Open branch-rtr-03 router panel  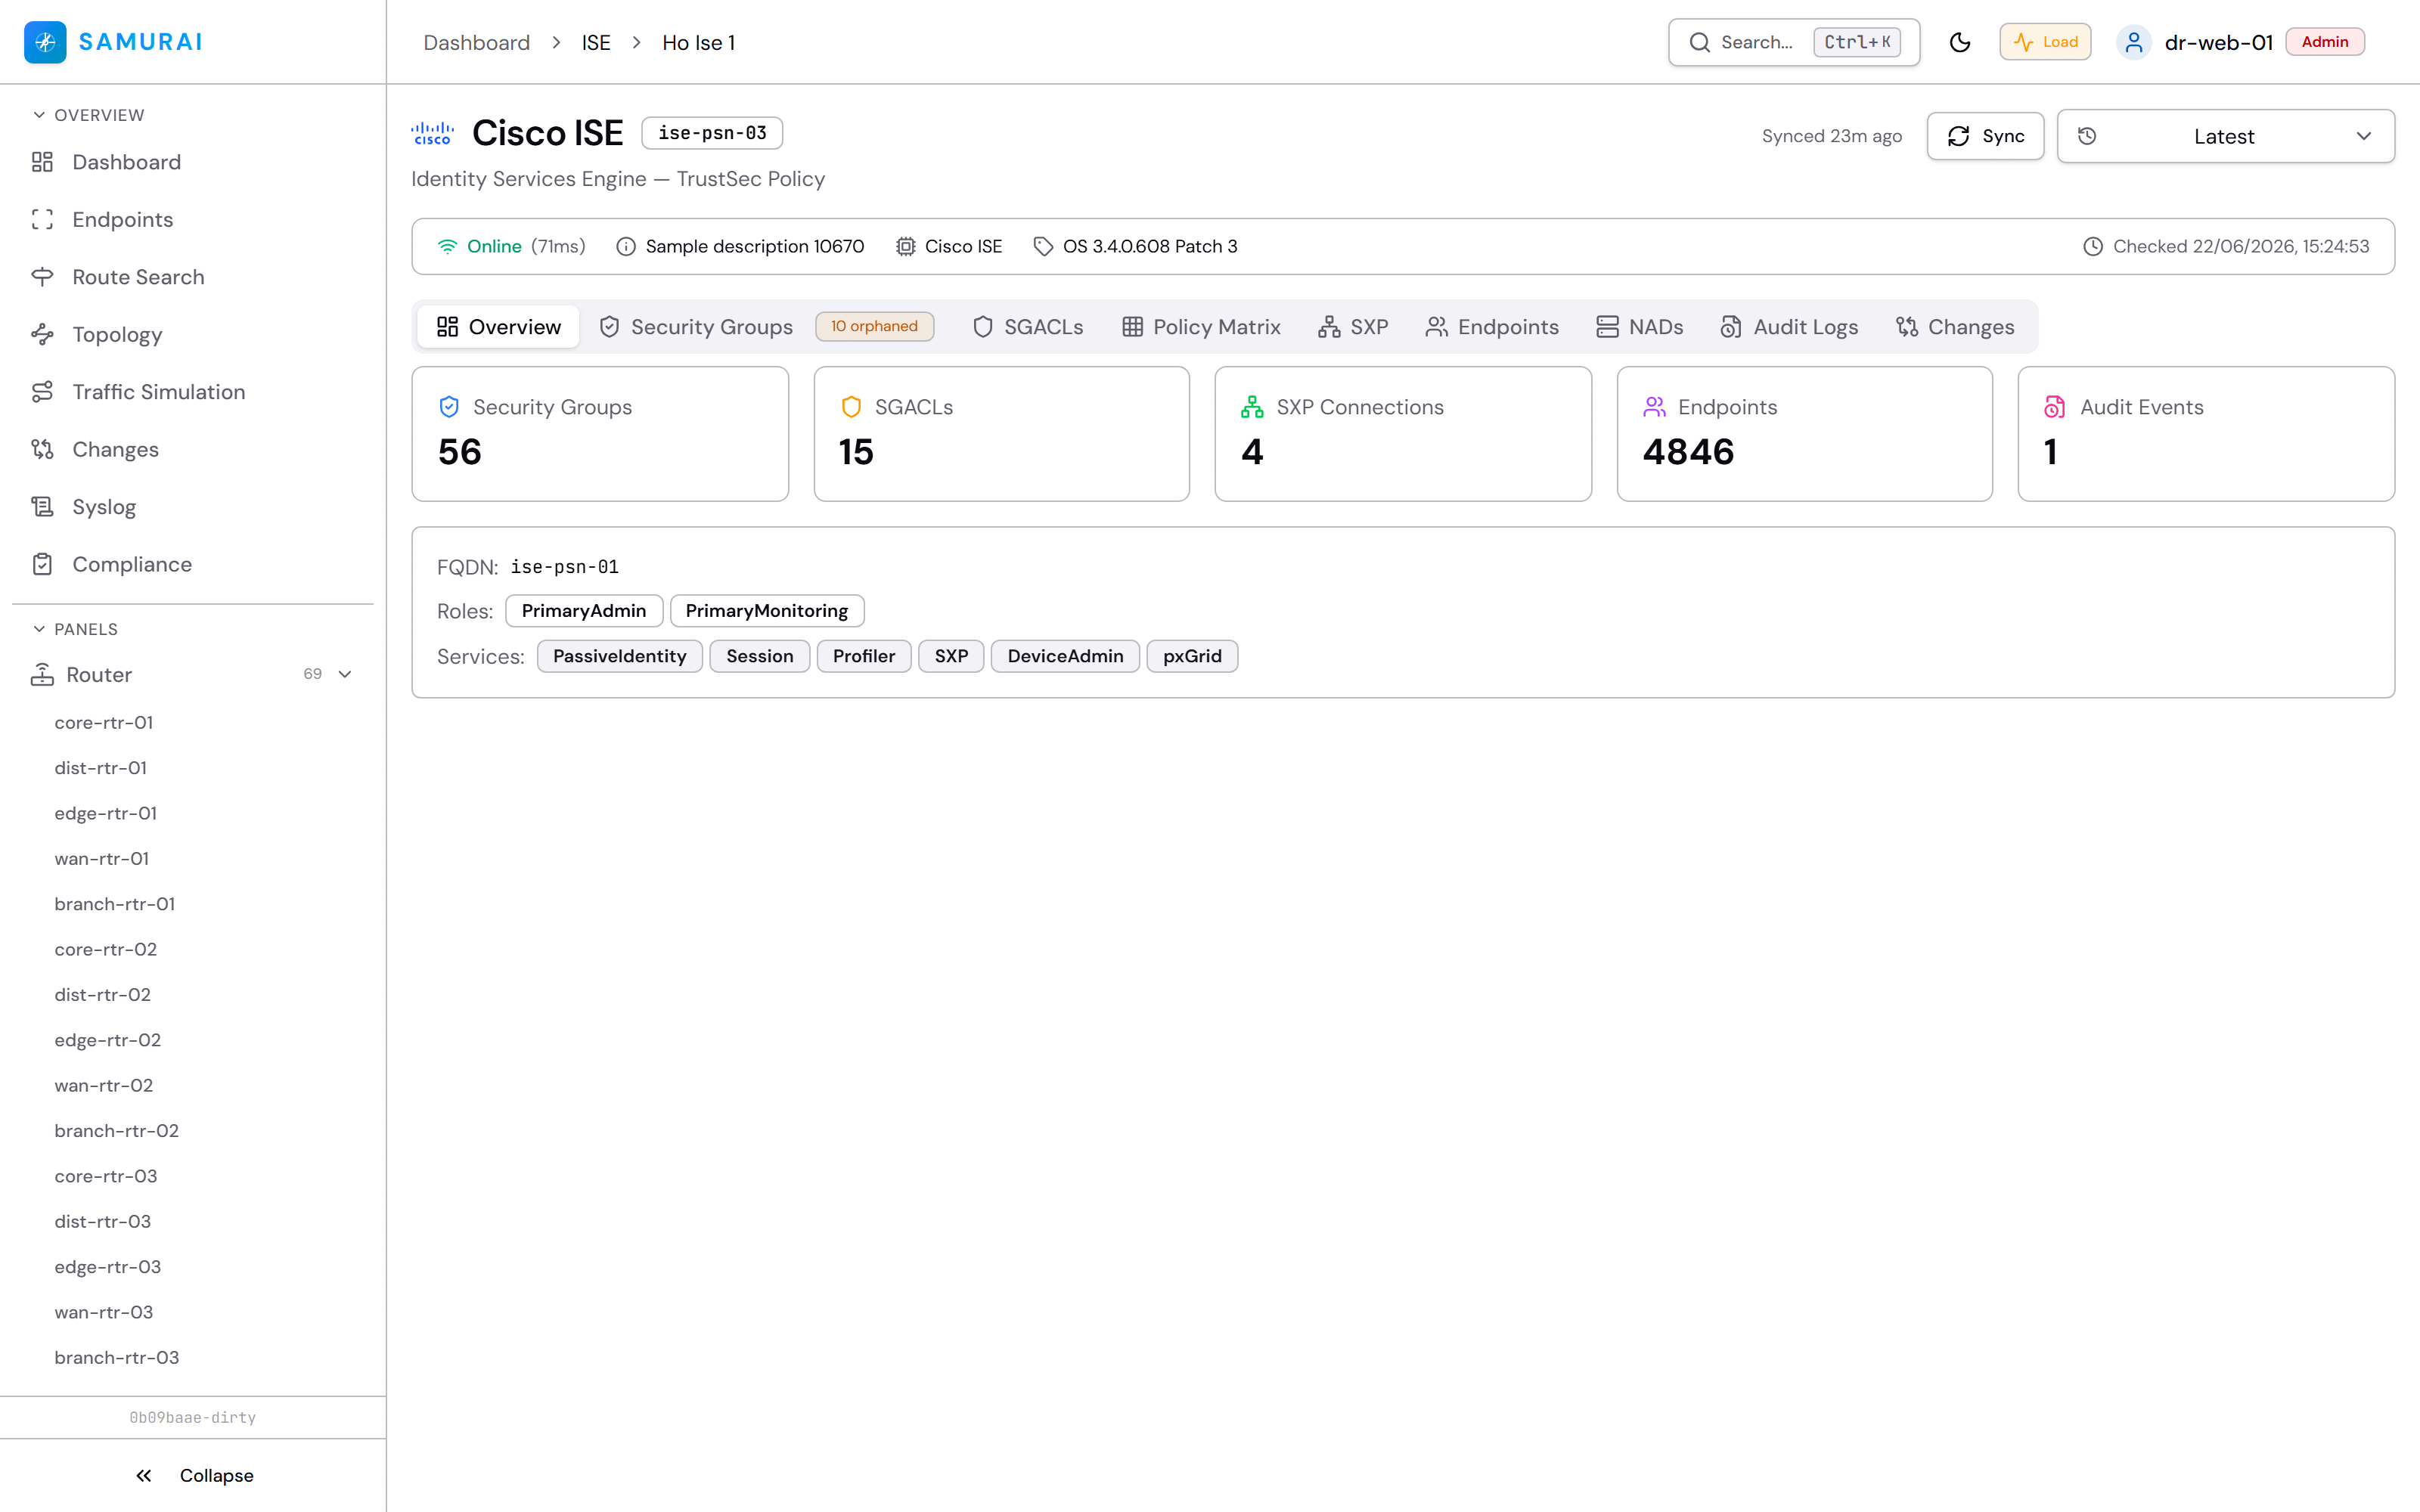(117, 1358)
